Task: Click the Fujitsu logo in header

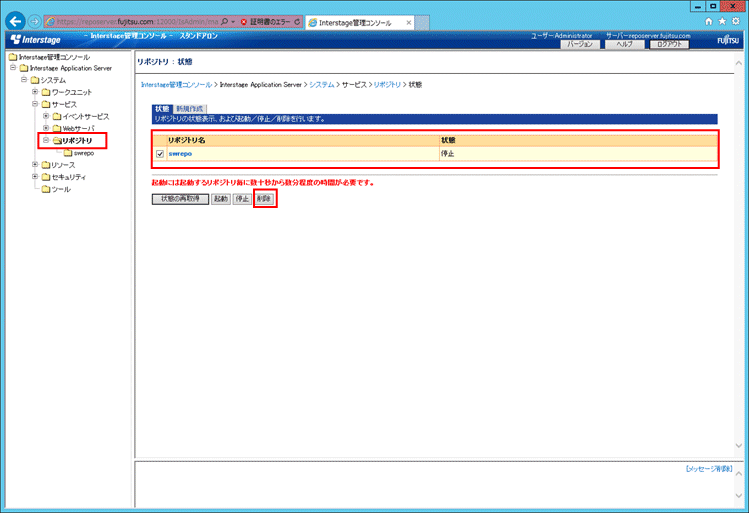Action: tap(728, 40)
